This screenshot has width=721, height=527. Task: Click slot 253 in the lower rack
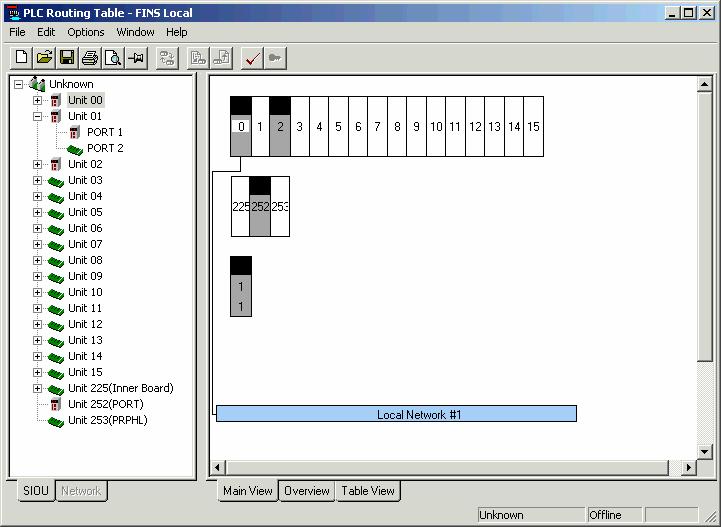point(280,206)
